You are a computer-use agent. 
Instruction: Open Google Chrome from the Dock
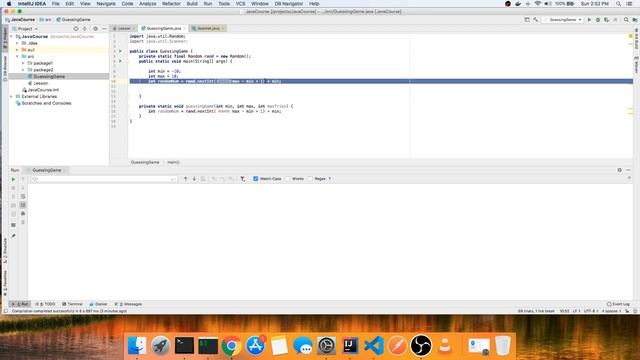coord(231,346)
